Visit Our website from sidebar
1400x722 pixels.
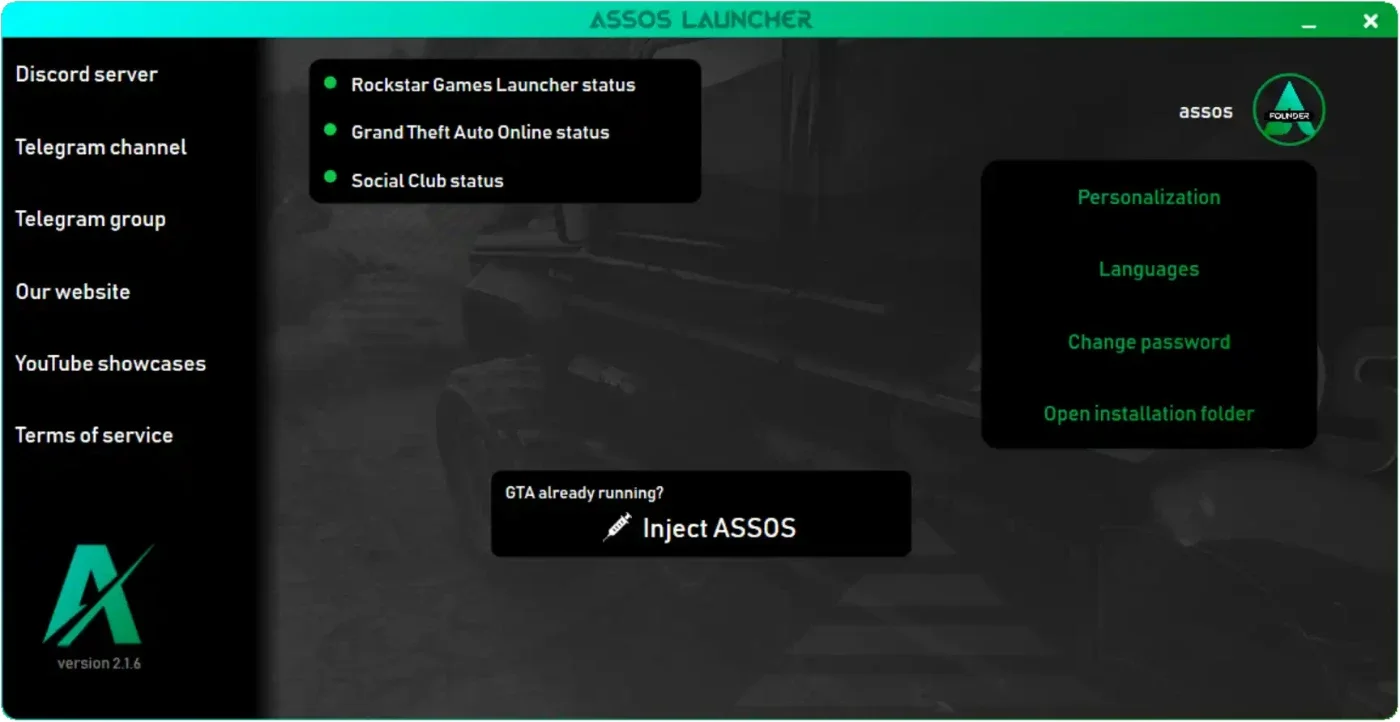pyautogui.click(x=73, y=292)
